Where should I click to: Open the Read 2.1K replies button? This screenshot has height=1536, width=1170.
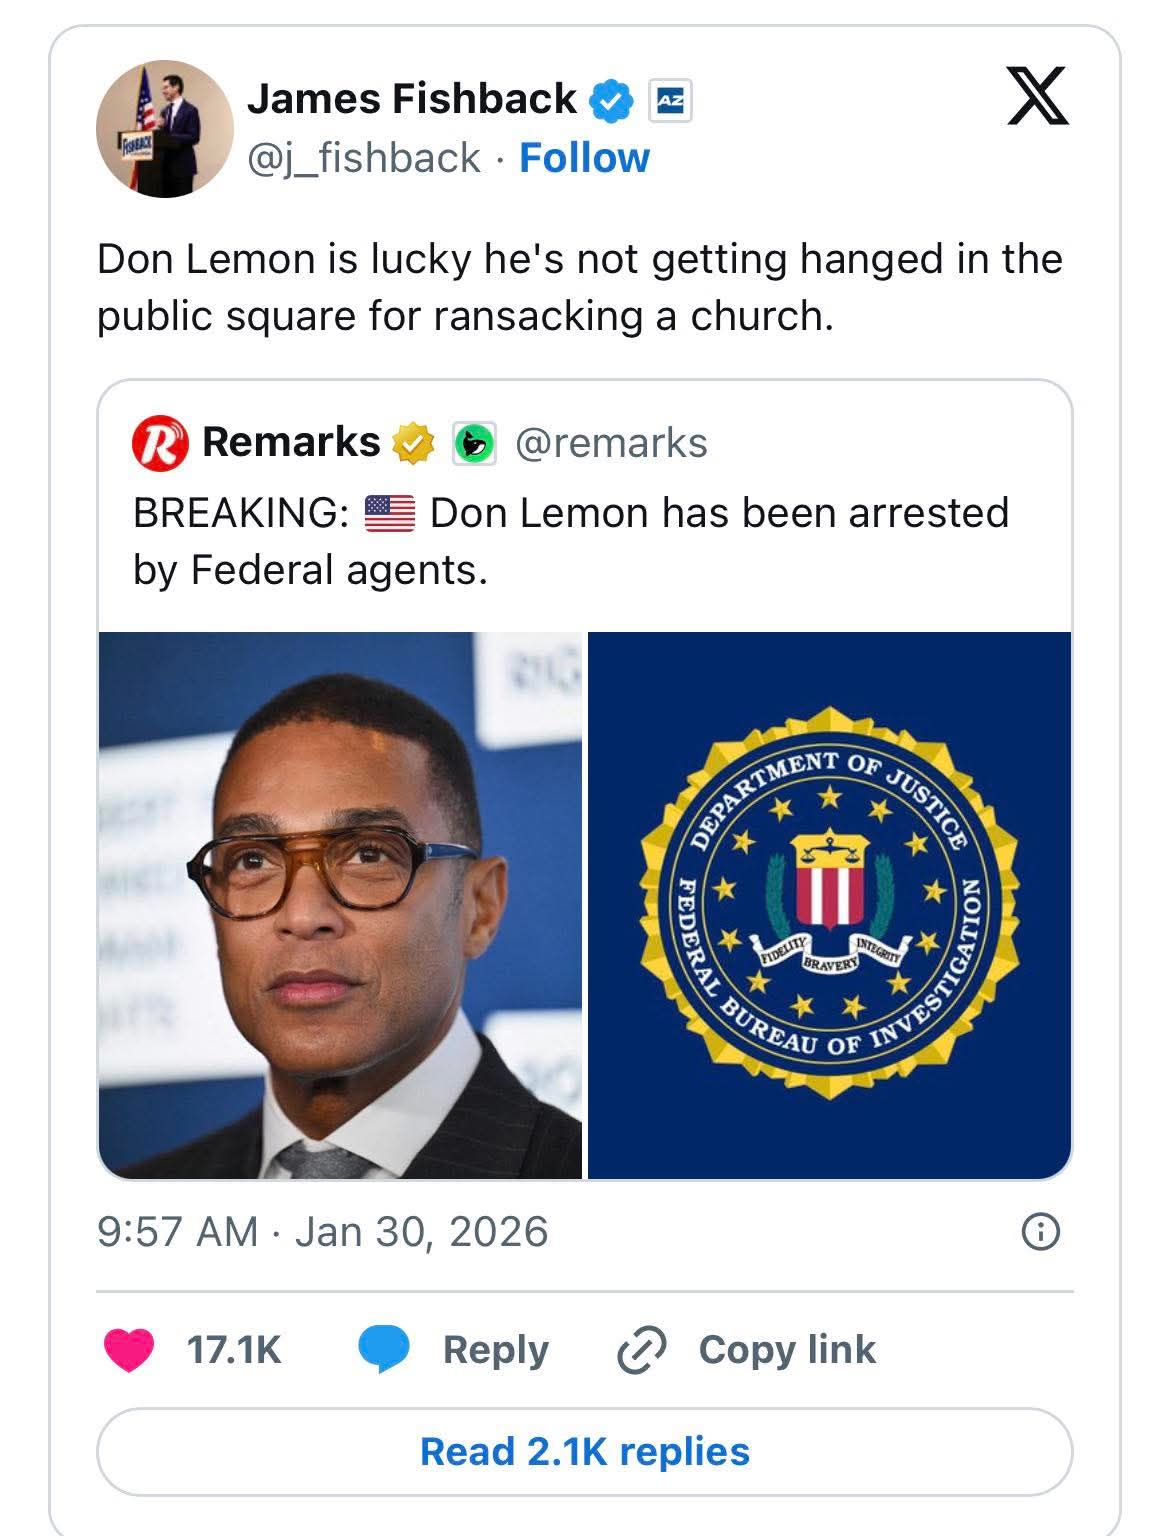pos(584,1451)
